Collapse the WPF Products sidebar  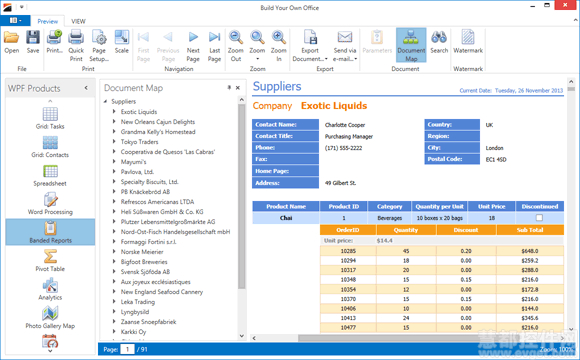pyautogui.click(x=86, y=88)
